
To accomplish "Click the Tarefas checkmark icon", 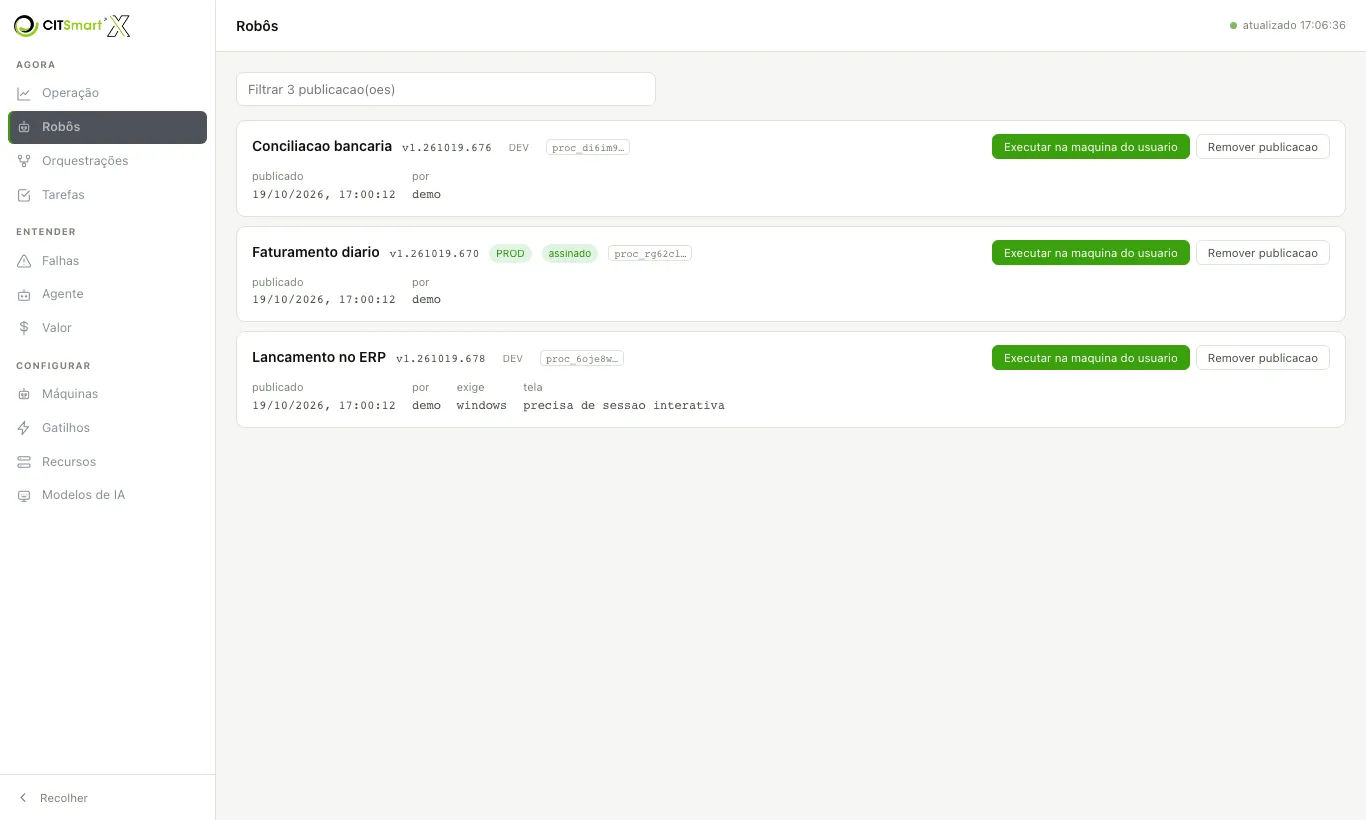I will pyautogui.click(x=24, y=195).
